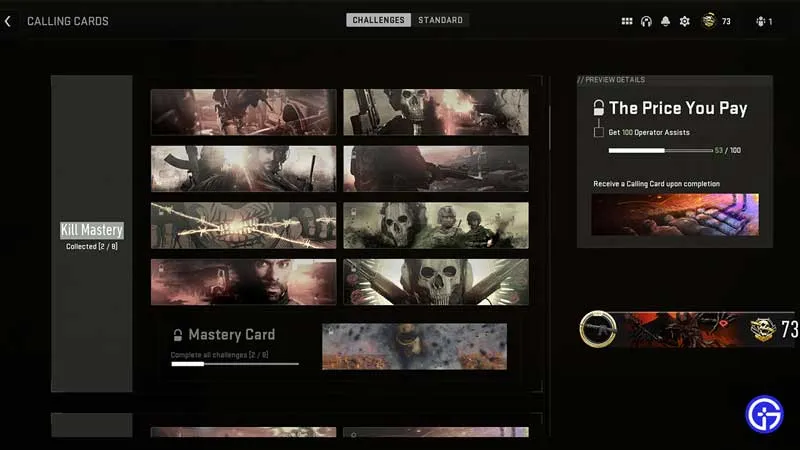The width and height of the screenshot is (800, 450).
Task: Select the skull with three soldiers calling card
Action: 436,226
